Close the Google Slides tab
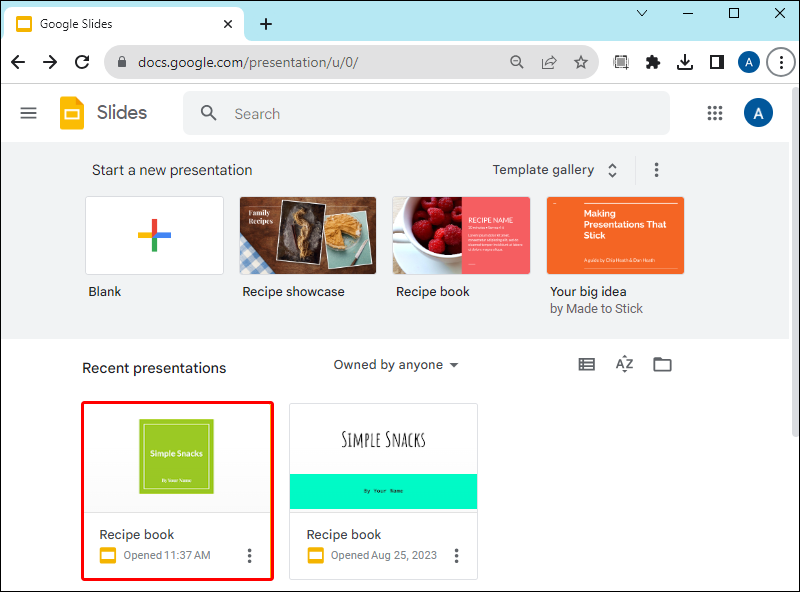The height and width of the screenshot is (592, 800). pos(228,24)
